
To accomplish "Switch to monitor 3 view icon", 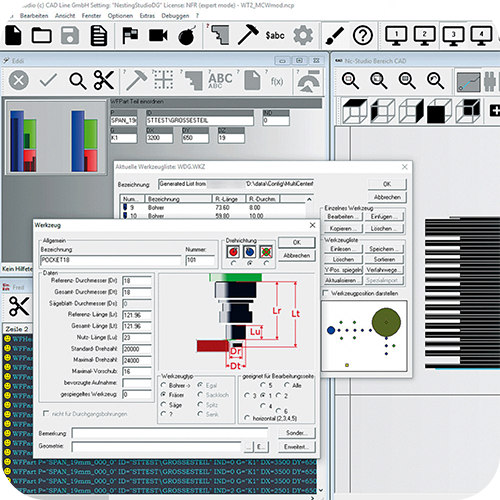I will 453,35.
